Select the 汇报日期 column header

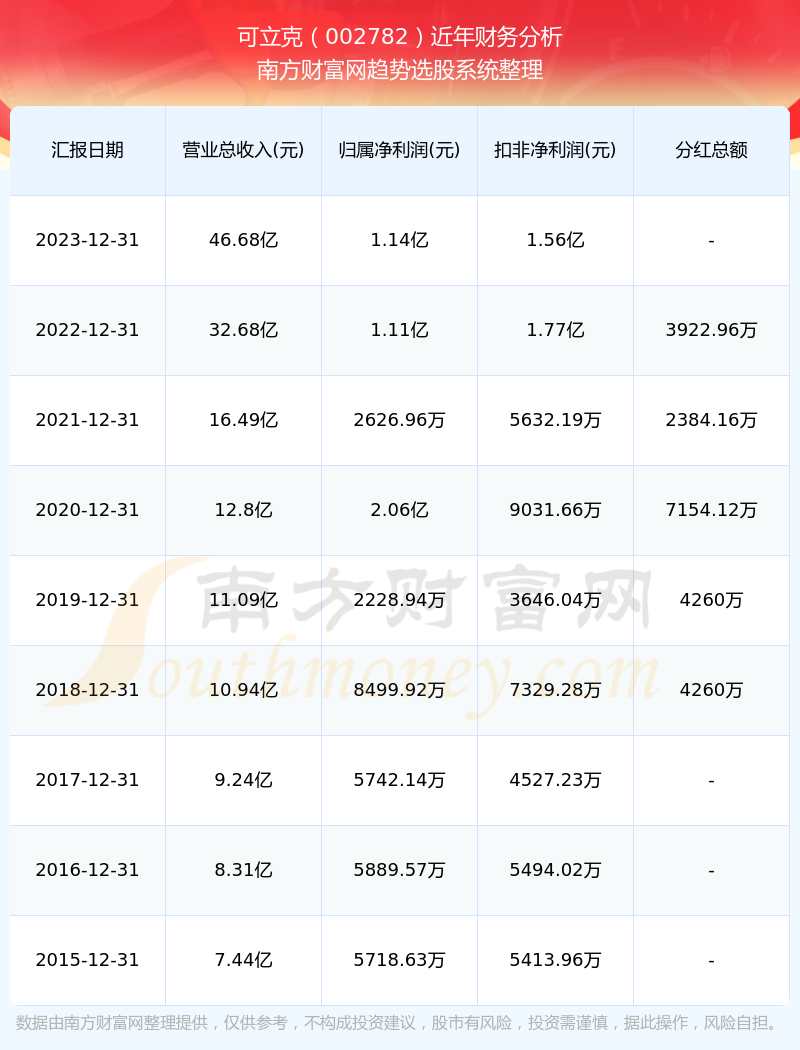(x=88, y=150)
